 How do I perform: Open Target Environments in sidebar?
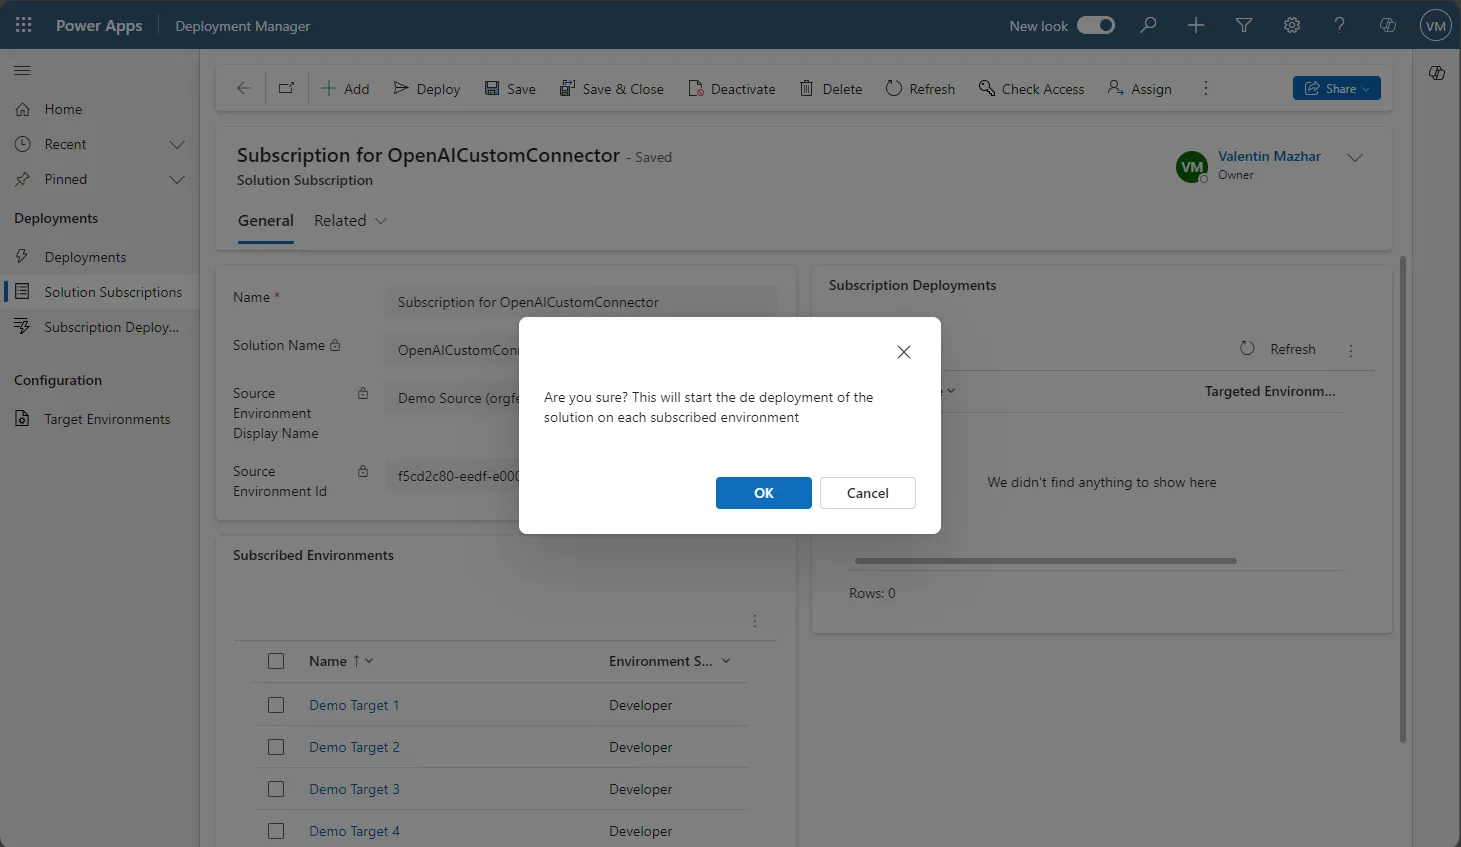click(100, 419)
